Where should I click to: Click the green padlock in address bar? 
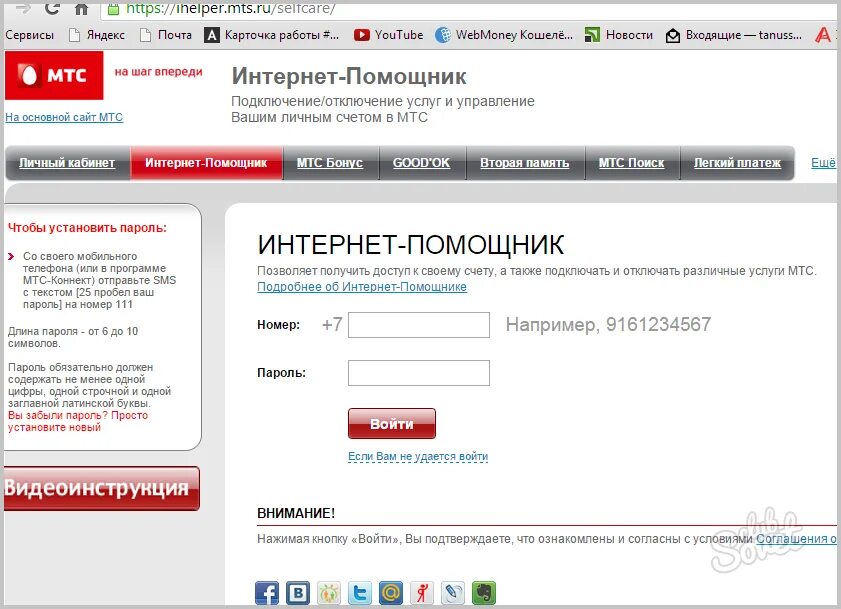(113, 9)
